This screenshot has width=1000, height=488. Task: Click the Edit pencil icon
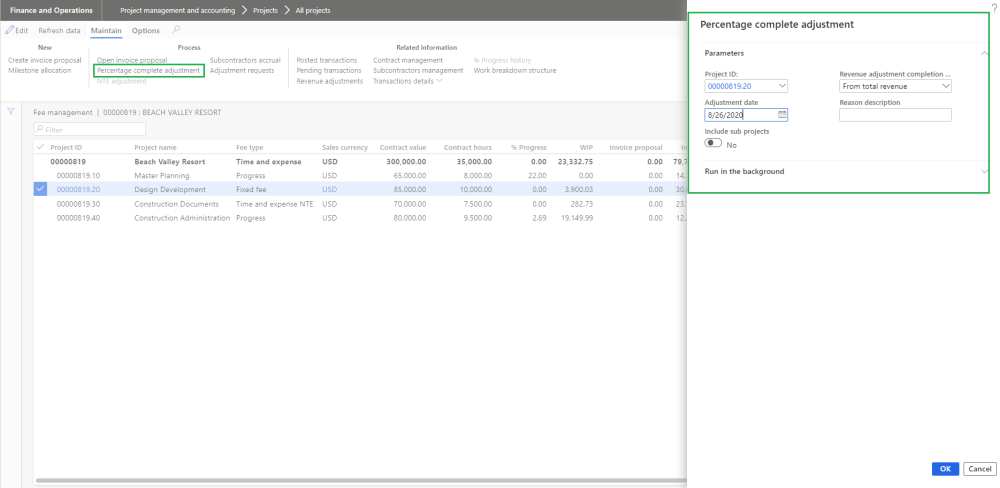9,31
